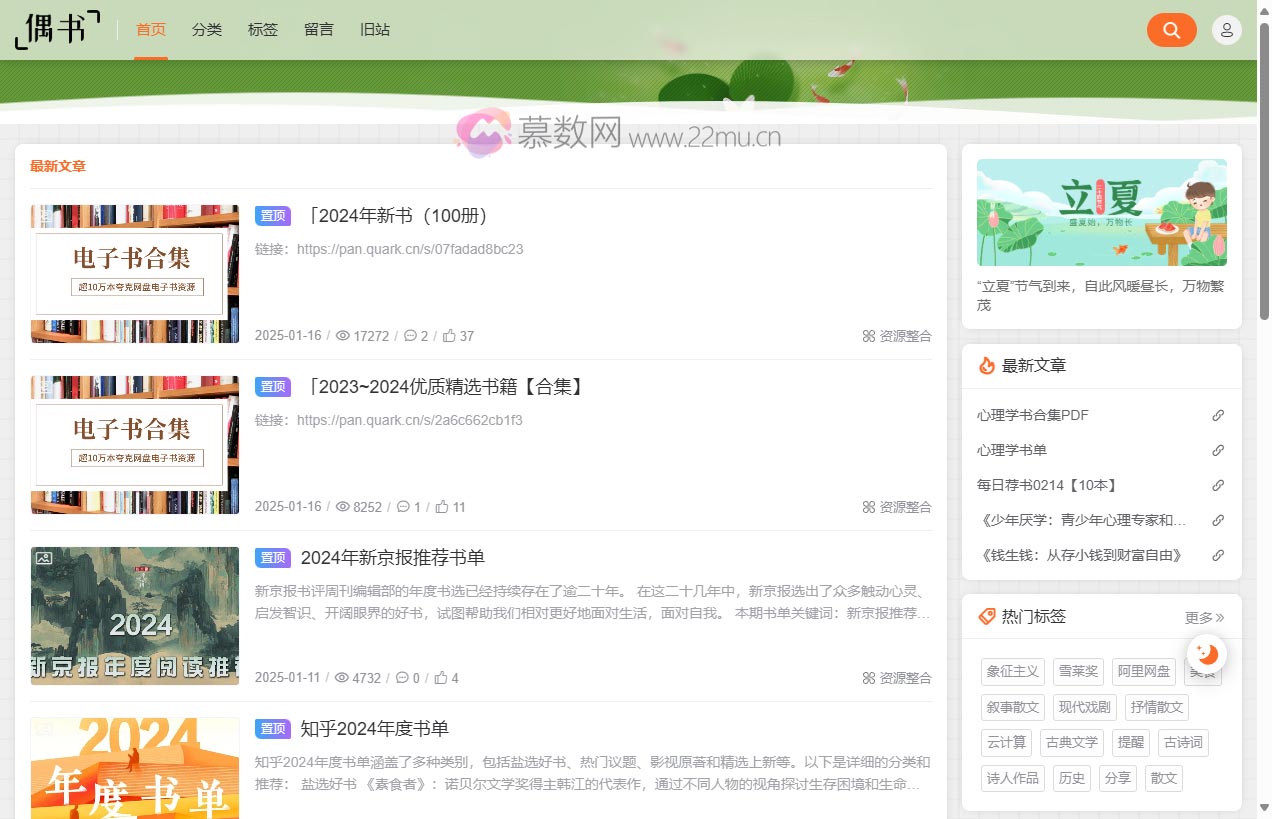Click the thumbs-up icon on 「2024年新书」 post
Screen dimensions: 1272x819
450,336
